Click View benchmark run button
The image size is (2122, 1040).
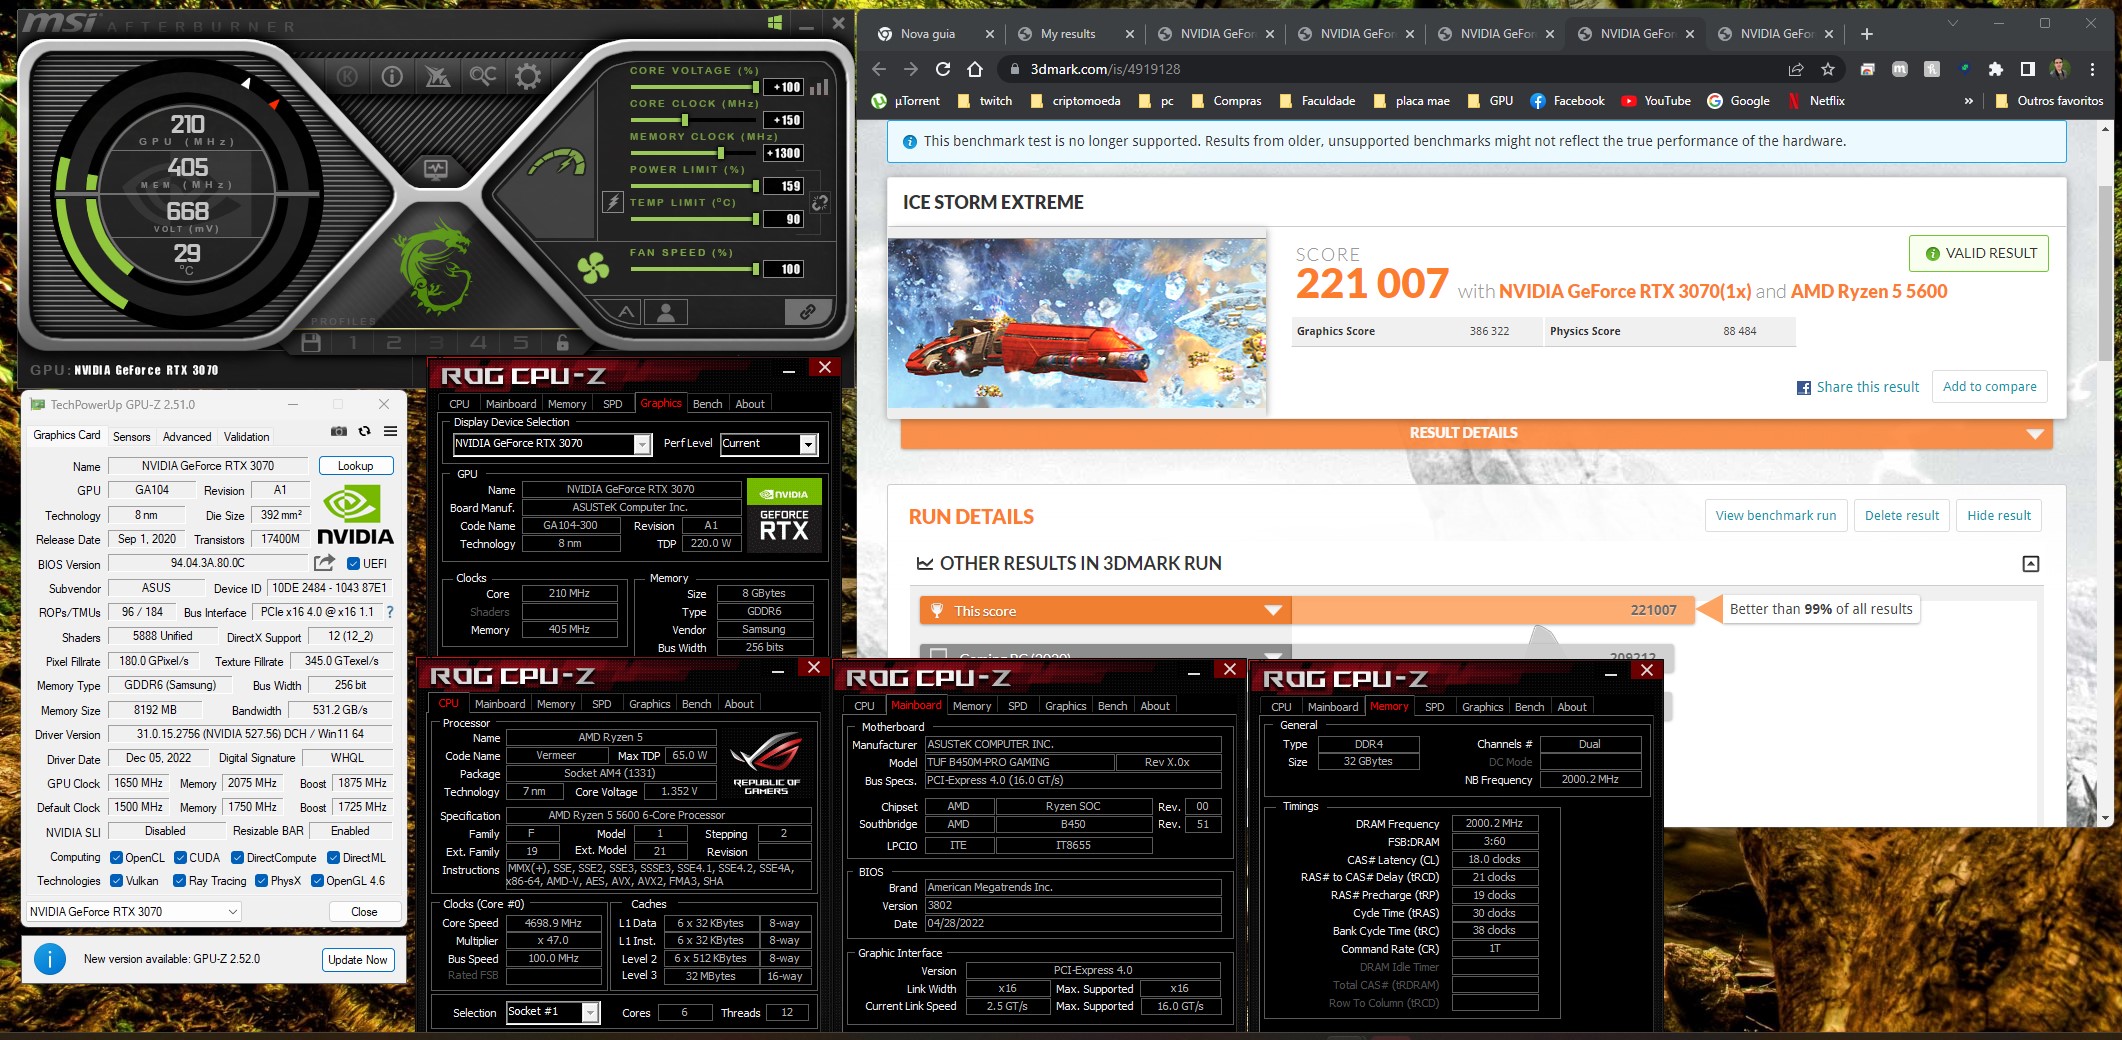click(x=1776, y=516)
